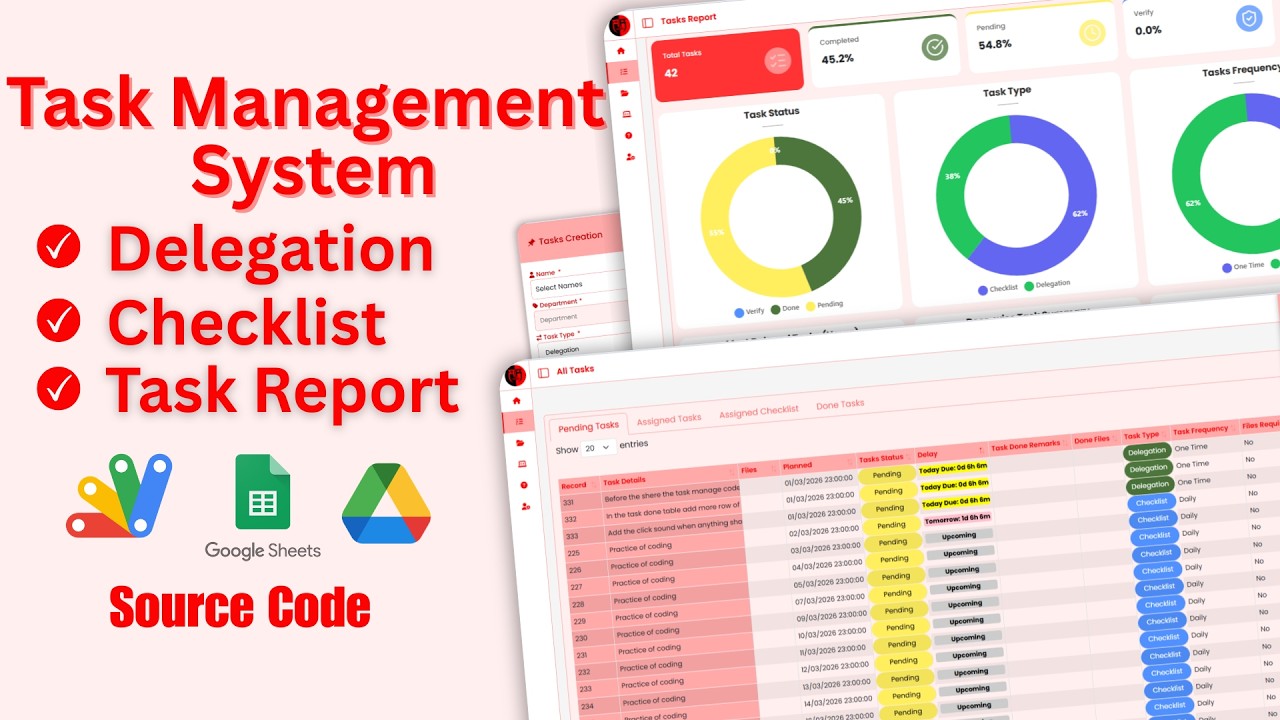Select task list icon in All Tasks sidebar
Viewport: 1280px width, 720px height.
click(518, 421)
